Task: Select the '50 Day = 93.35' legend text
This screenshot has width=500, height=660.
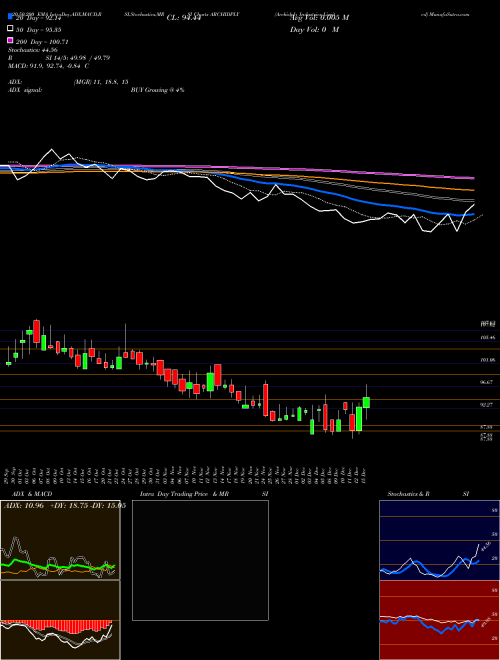Action: [39, 29]
